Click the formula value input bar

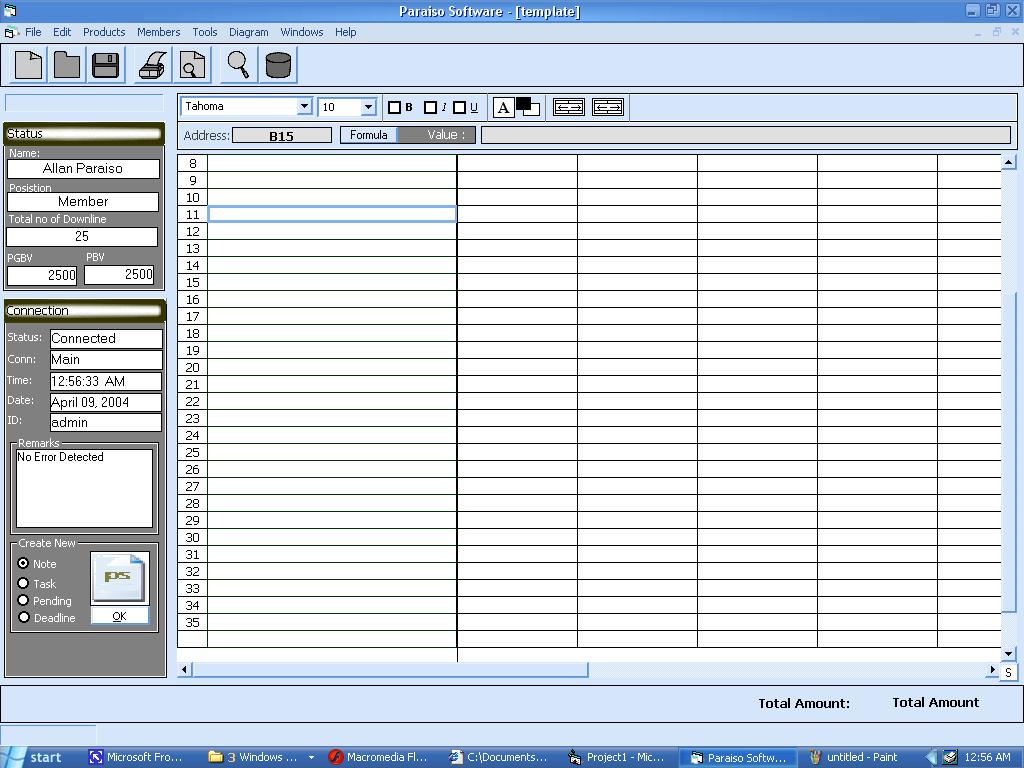click(x=746, y=135)
